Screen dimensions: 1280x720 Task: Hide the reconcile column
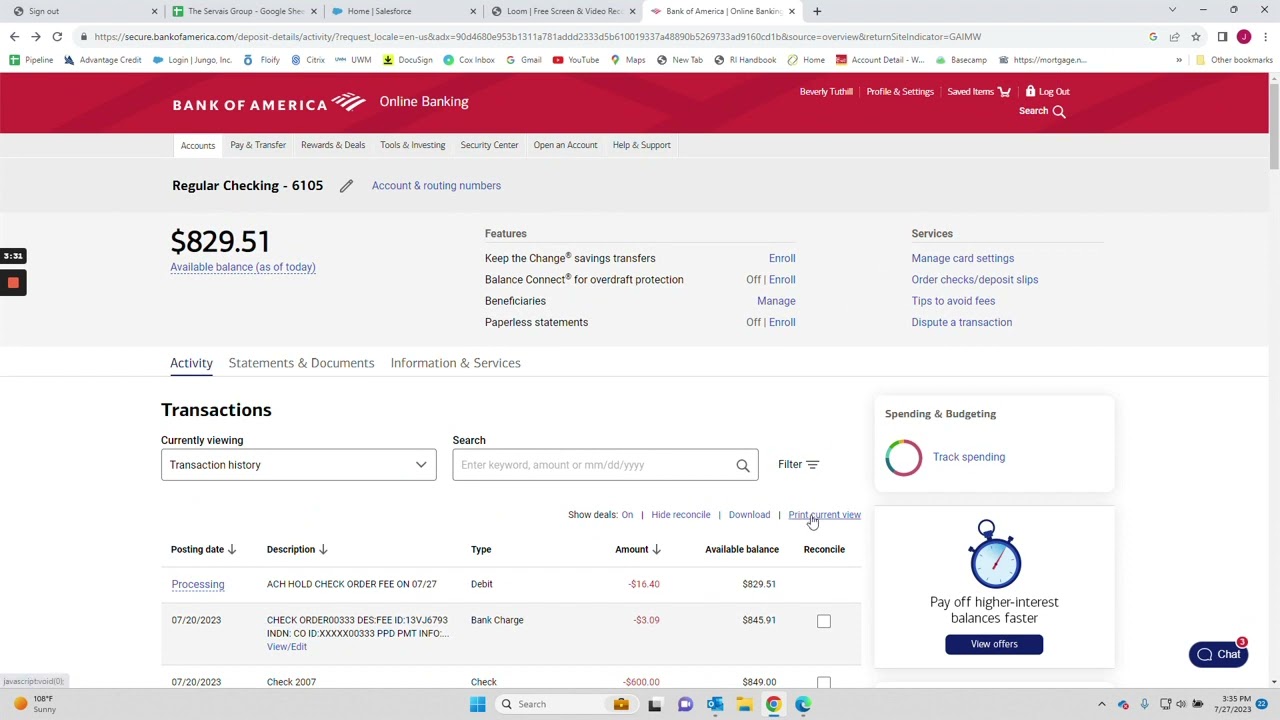pyautogui.click(x=681, y=515)
